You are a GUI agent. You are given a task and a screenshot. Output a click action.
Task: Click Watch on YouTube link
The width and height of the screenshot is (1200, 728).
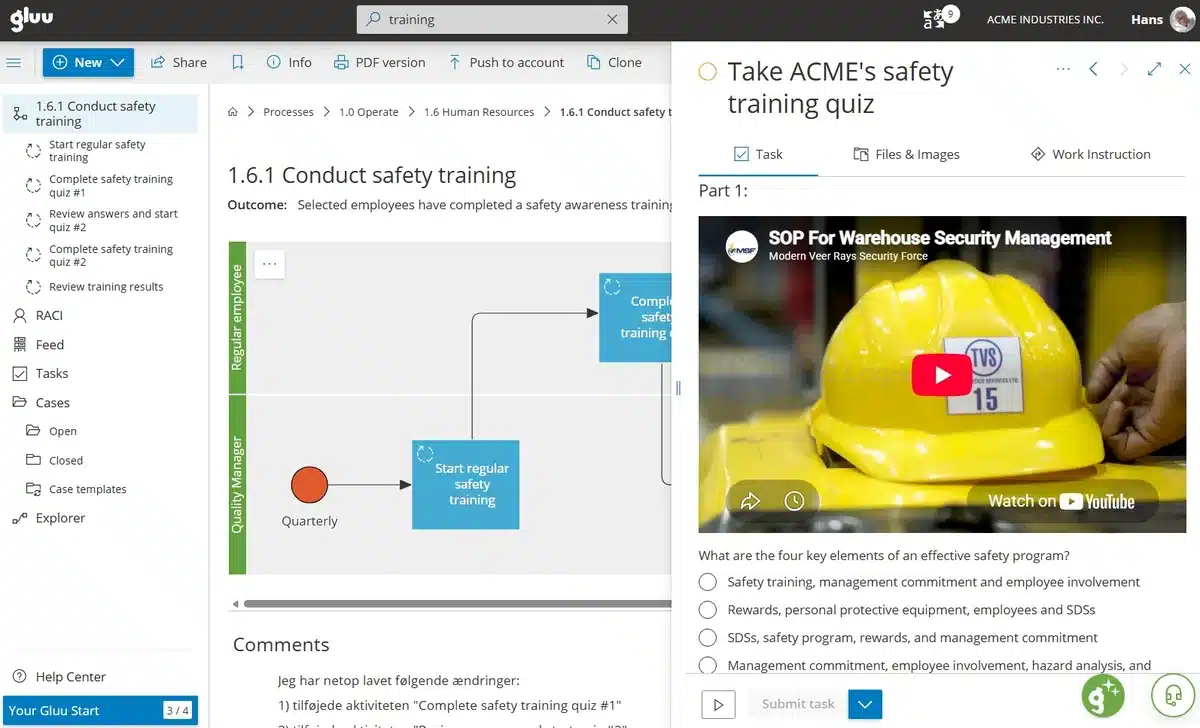pyautogui.click(x=1062, y=501)
